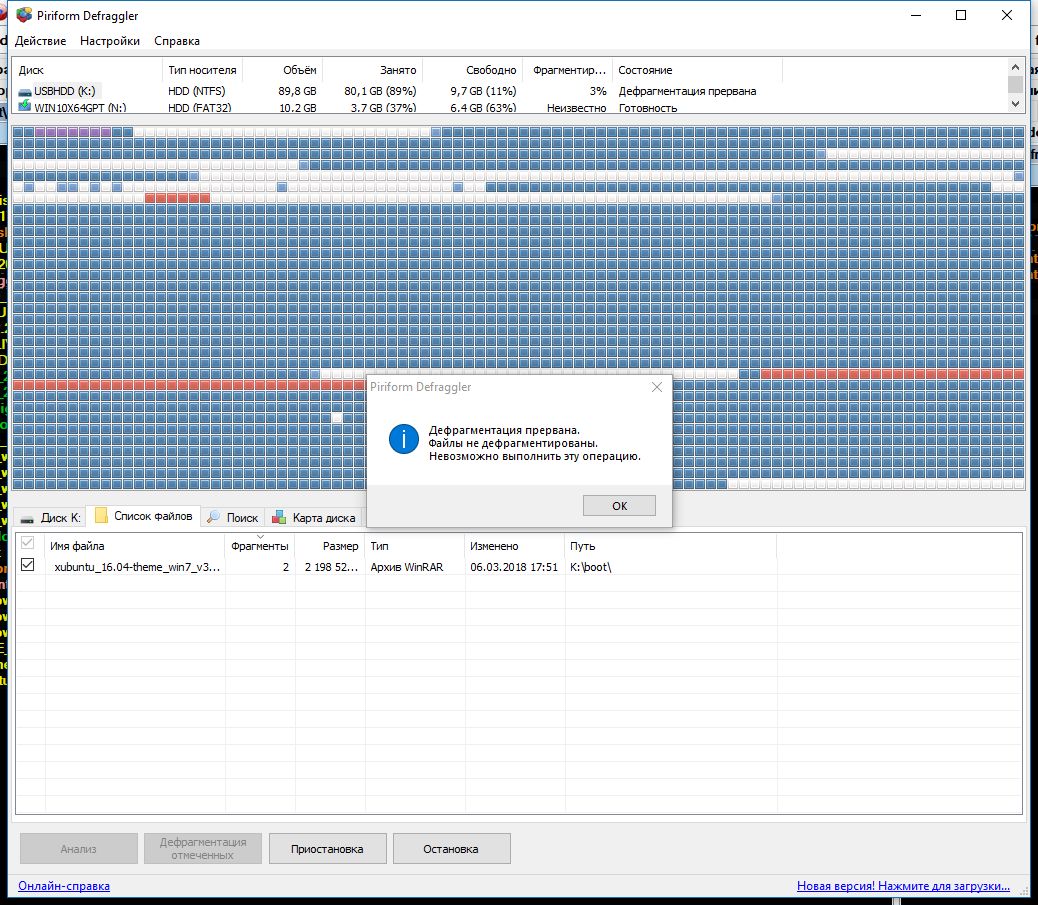
Task: Click the Состояние column header
Action: click(697, 70)
